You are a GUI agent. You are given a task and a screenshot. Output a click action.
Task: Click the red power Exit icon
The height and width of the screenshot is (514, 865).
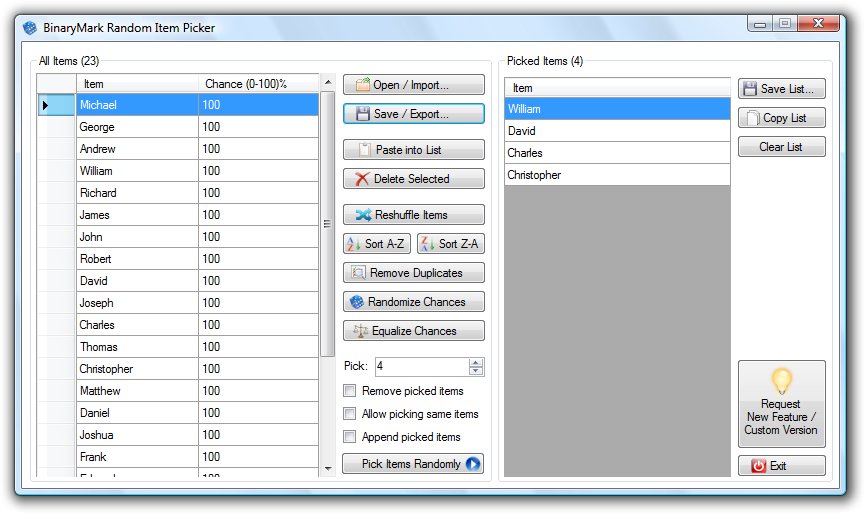coord(759,466)
